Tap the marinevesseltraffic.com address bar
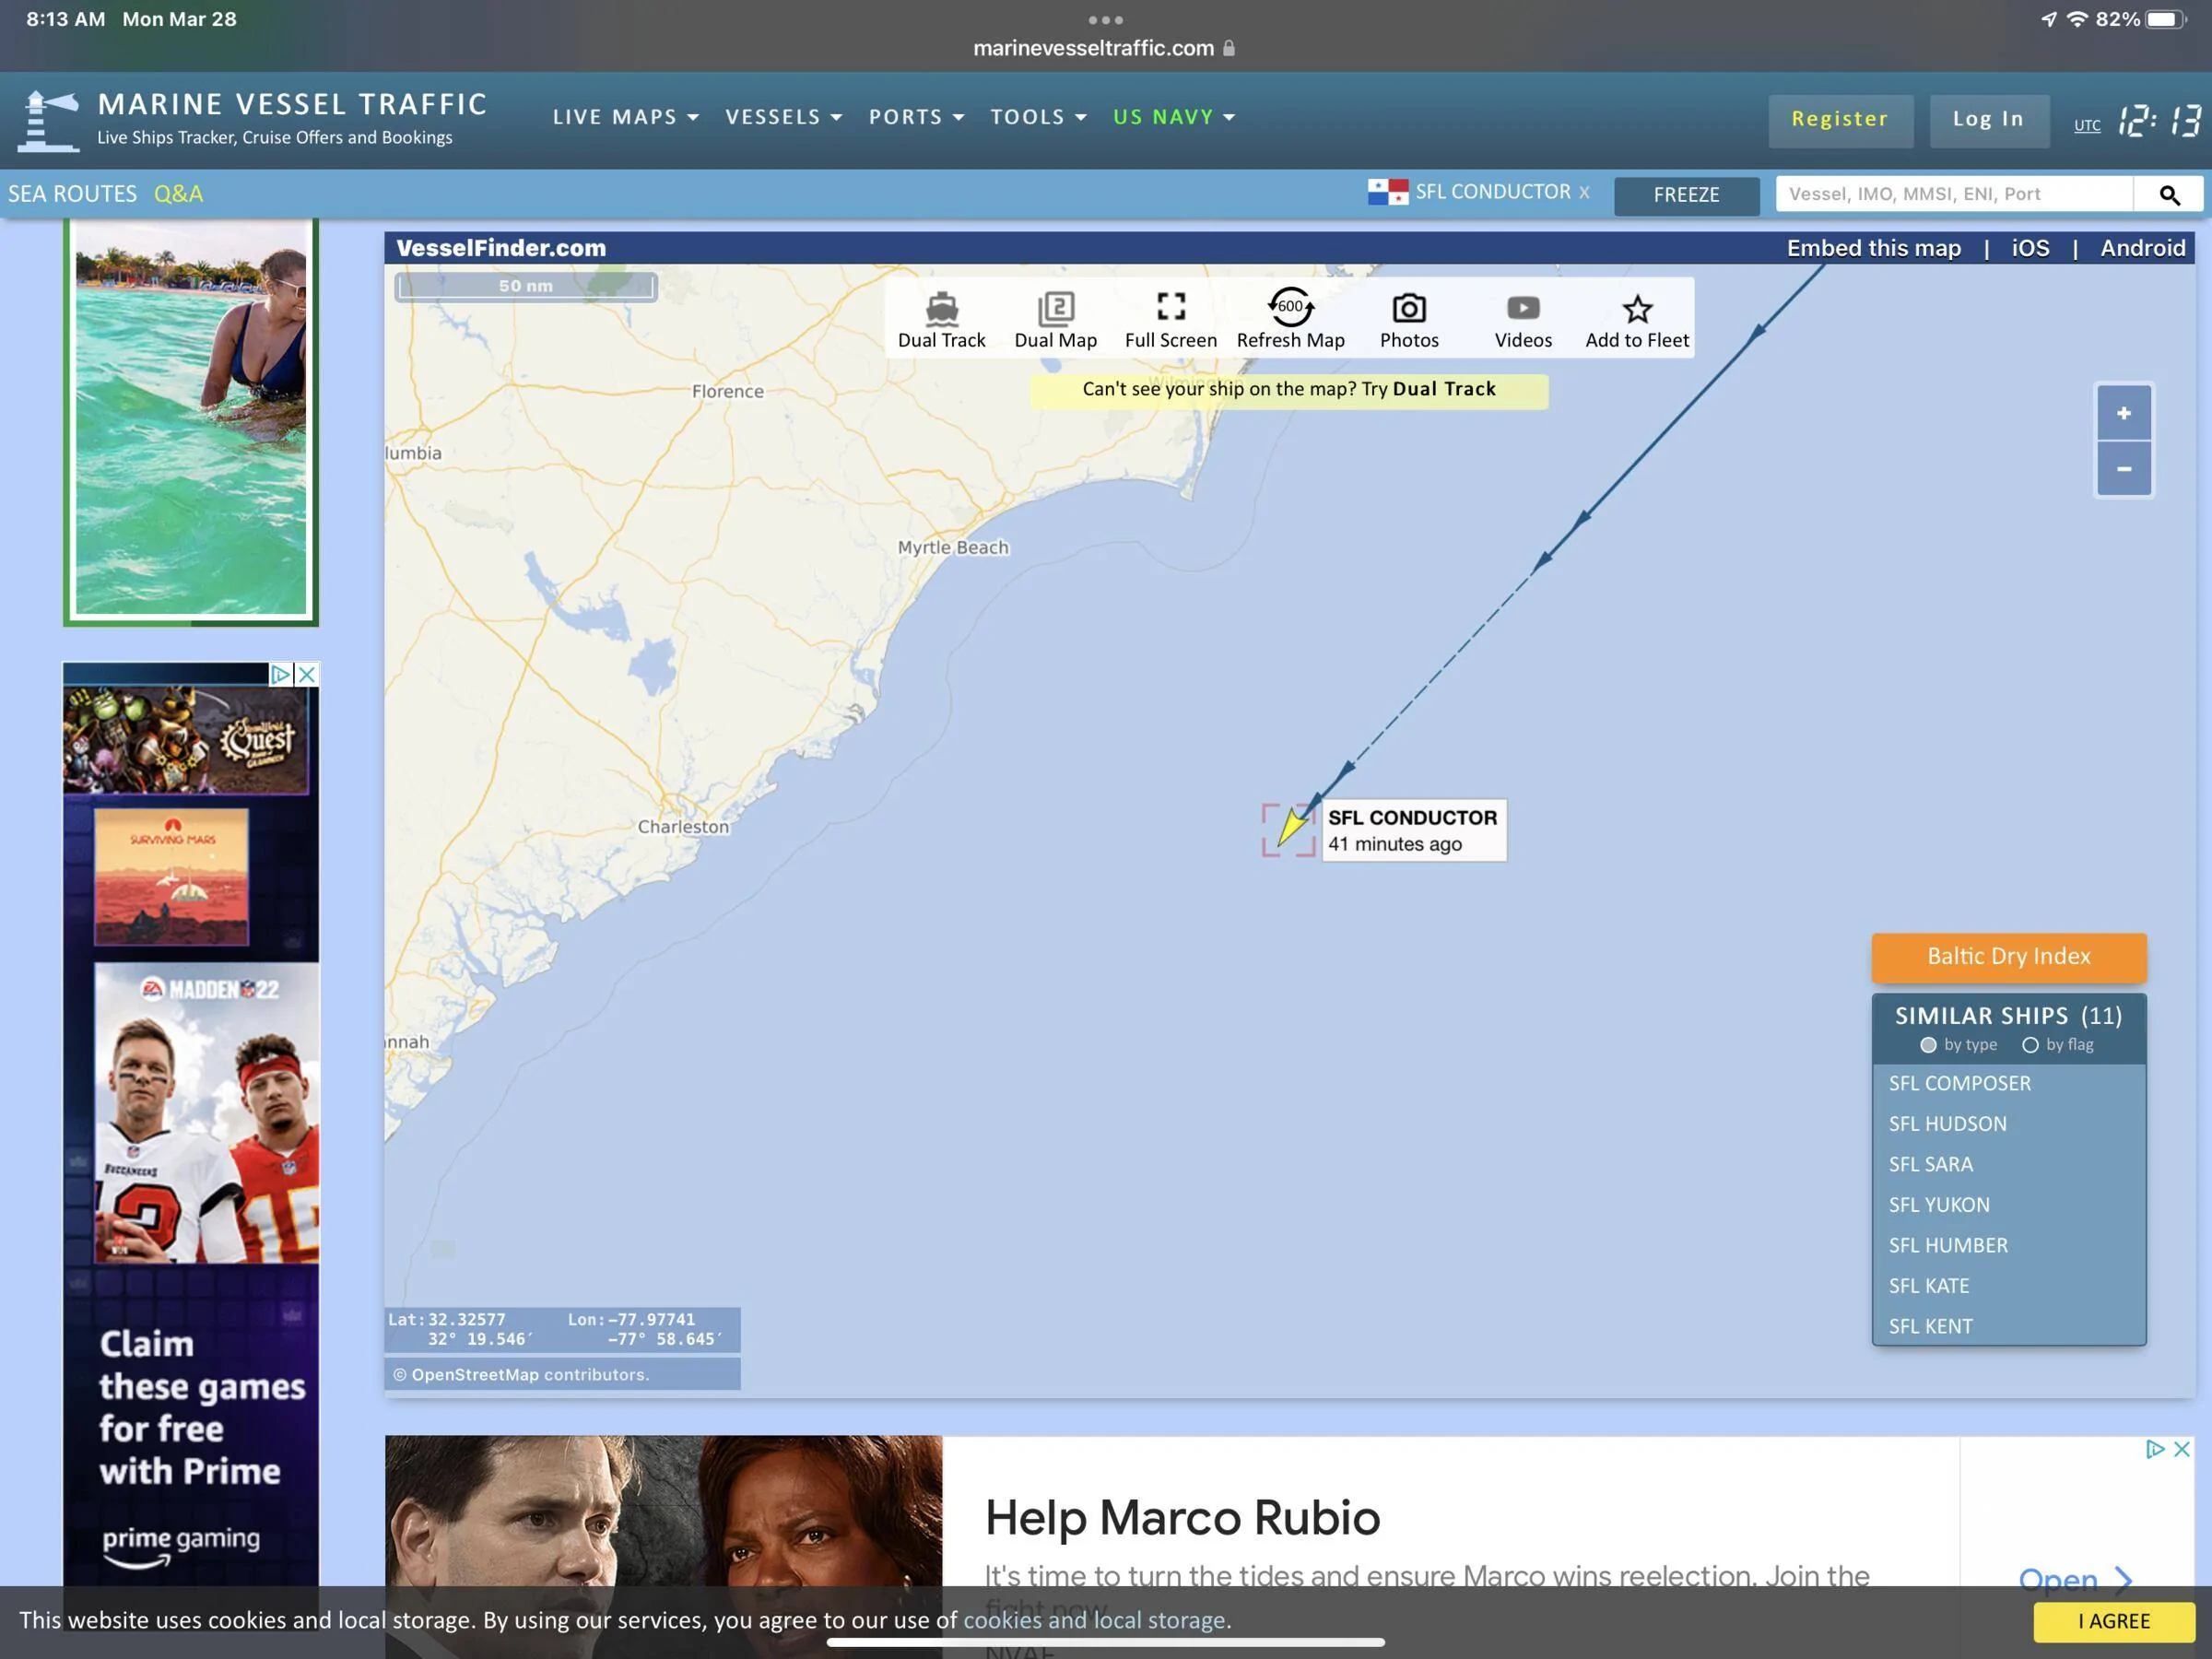The width and height of the screenshot is (2212, 1659). [1104, 48]
